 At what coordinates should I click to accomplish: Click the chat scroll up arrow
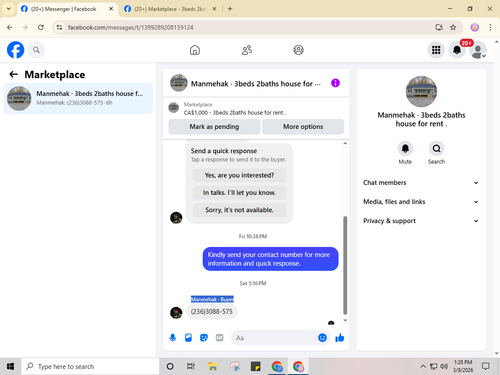point(345,143)
